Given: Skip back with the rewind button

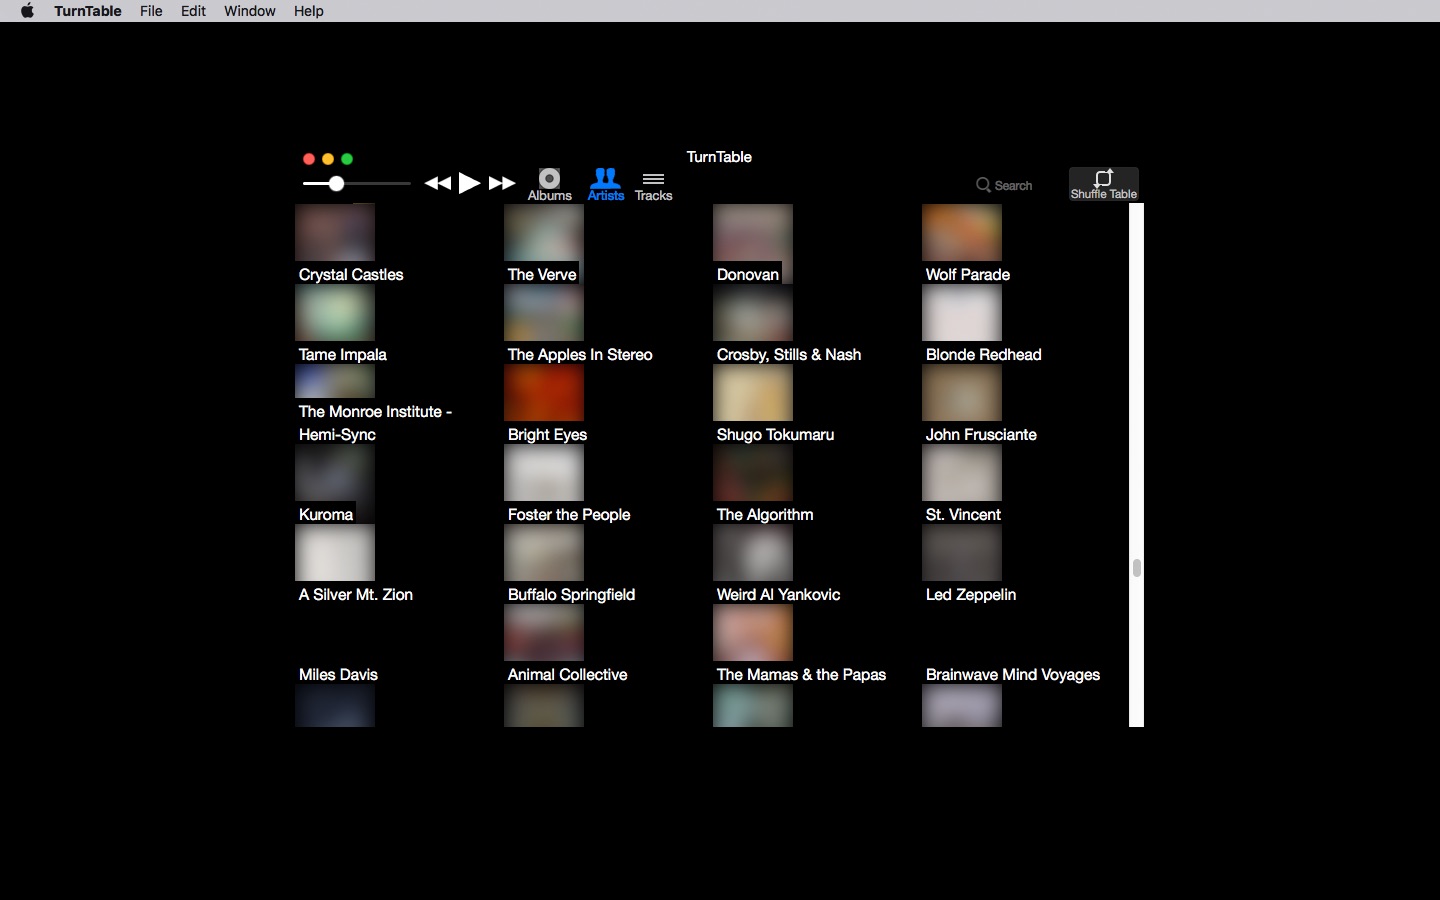Looking at the screenshot, I should (x=437, y=183).
